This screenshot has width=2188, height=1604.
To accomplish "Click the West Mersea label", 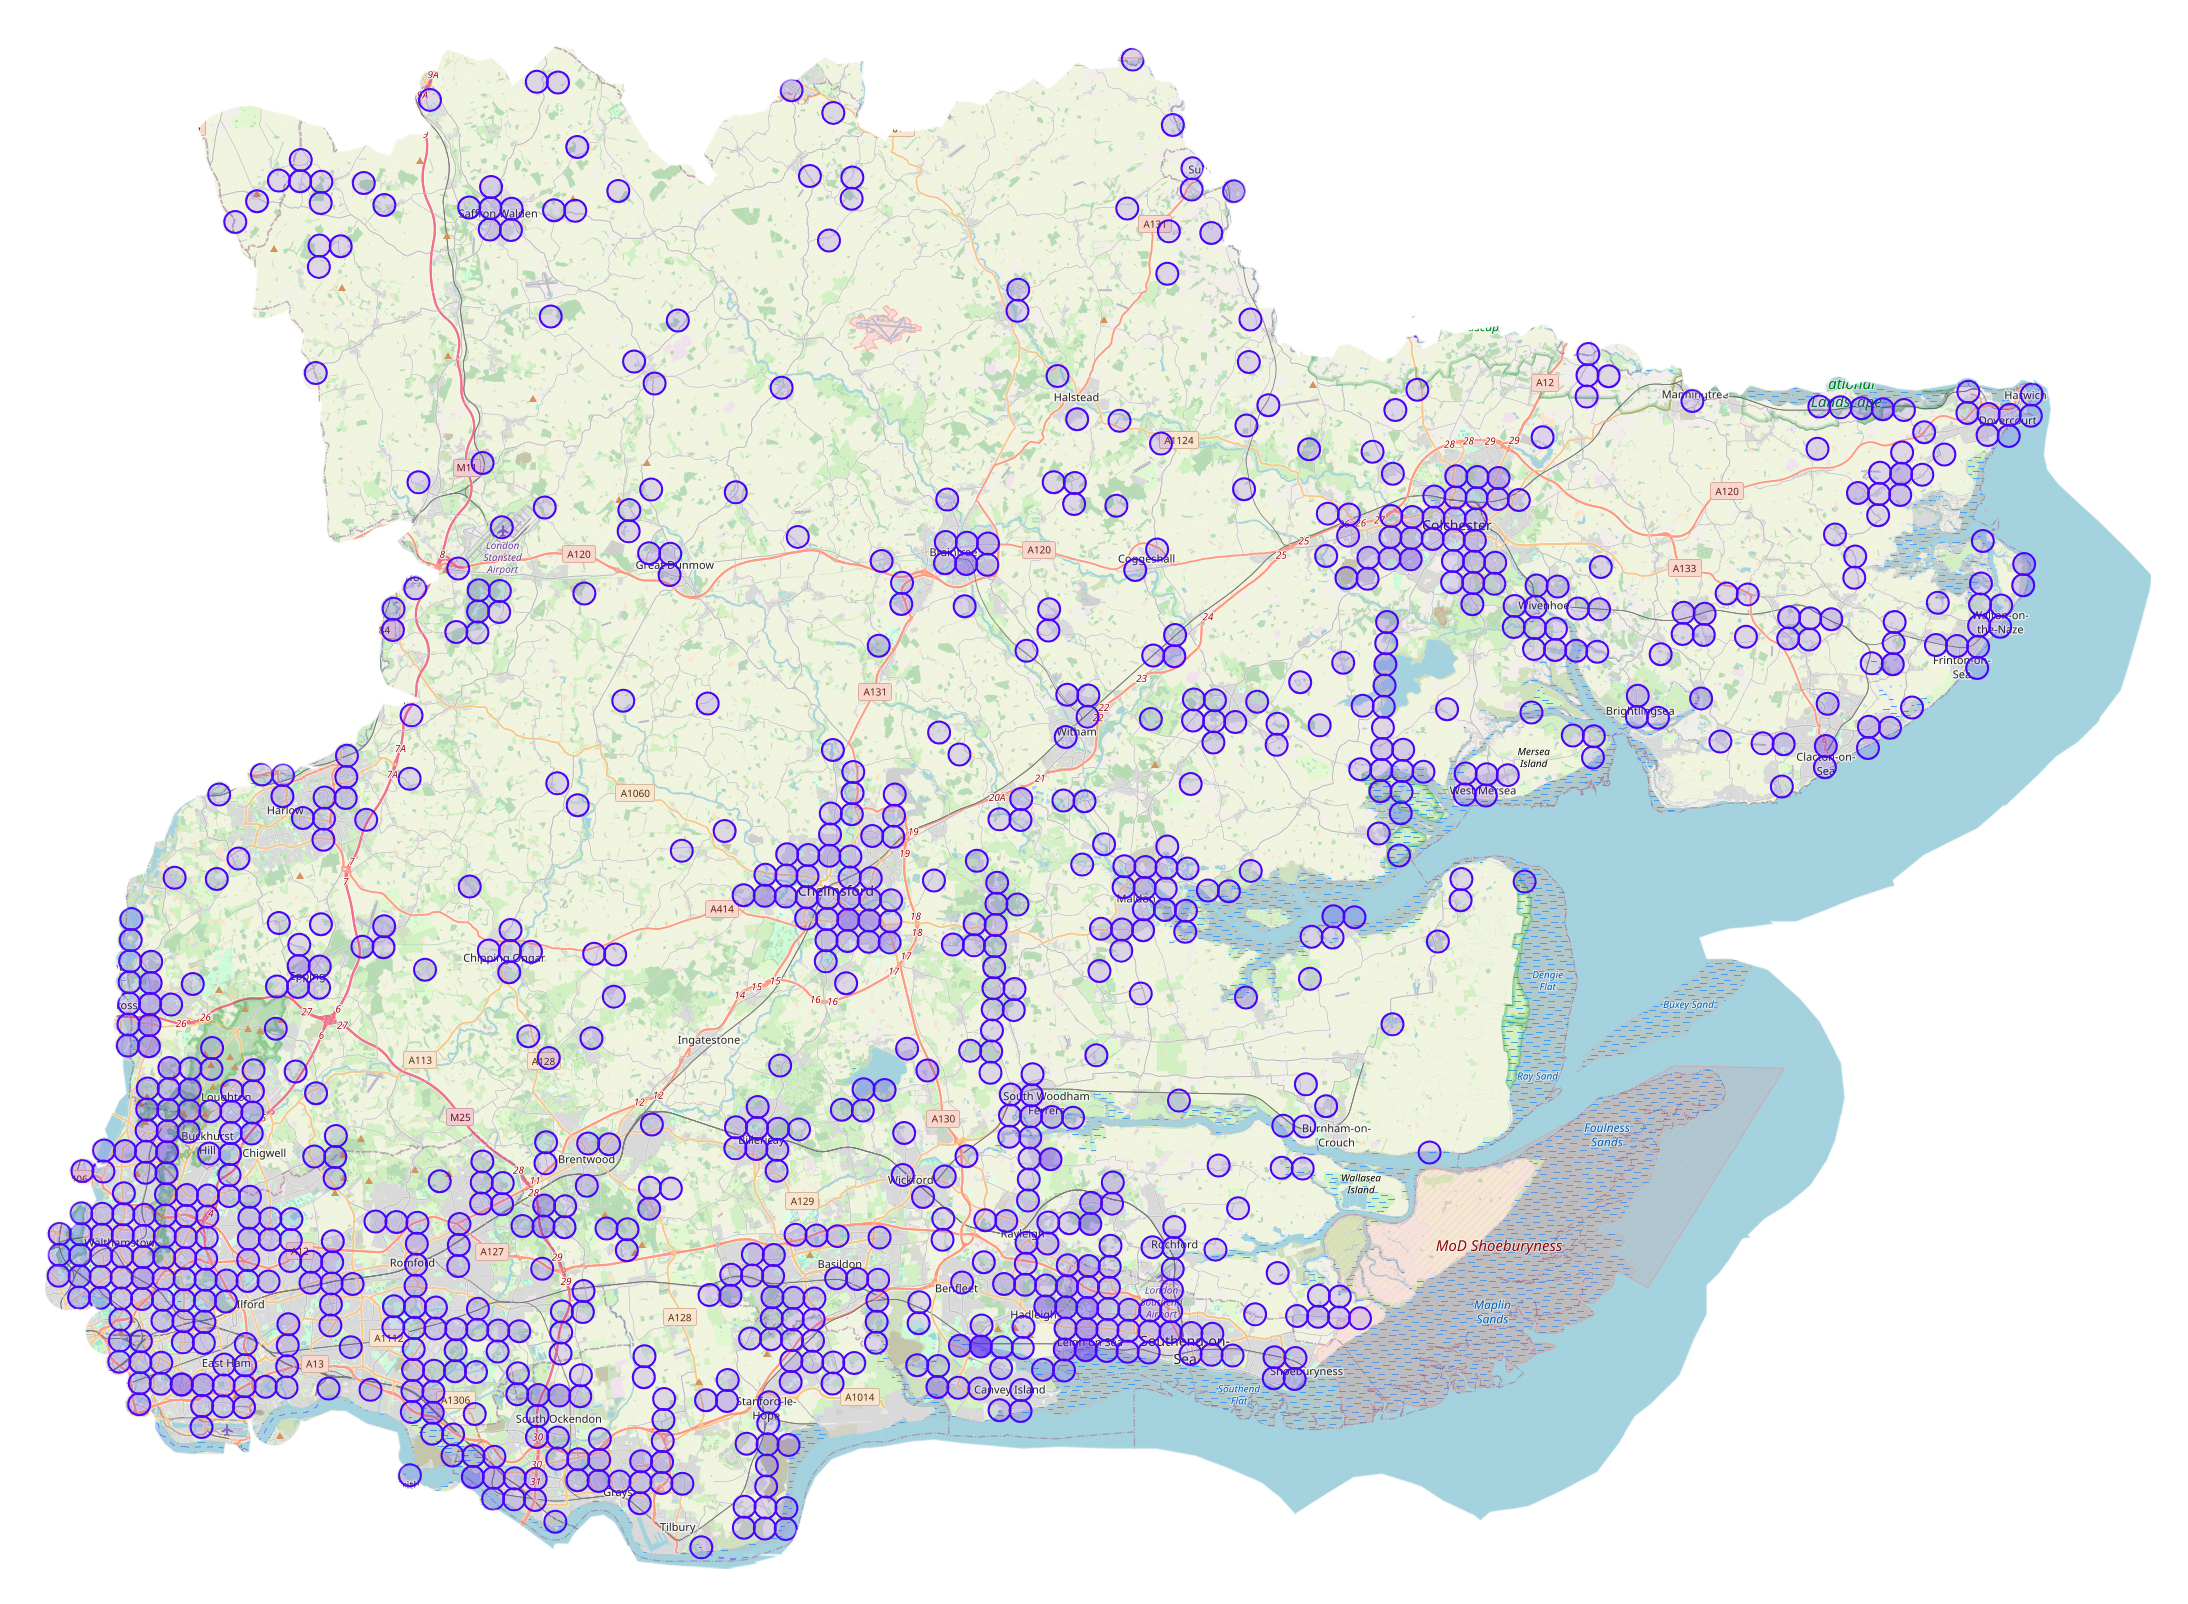I will tap(1483, 791).
